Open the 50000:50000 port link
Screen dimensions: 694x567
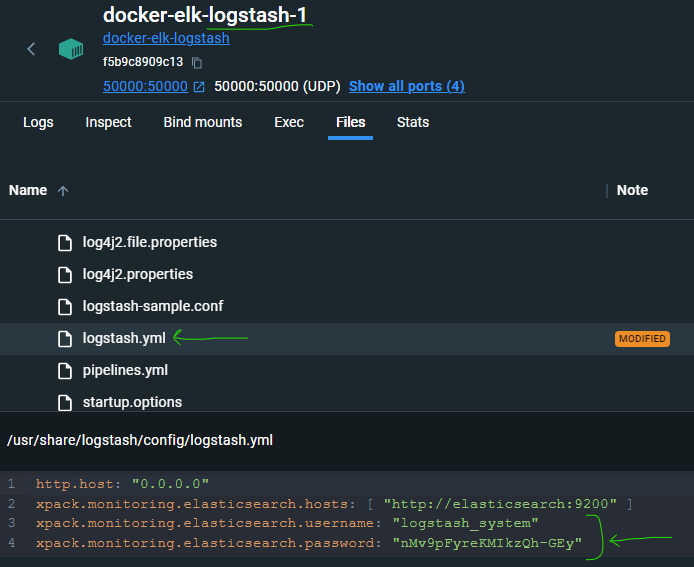(145, 86)
